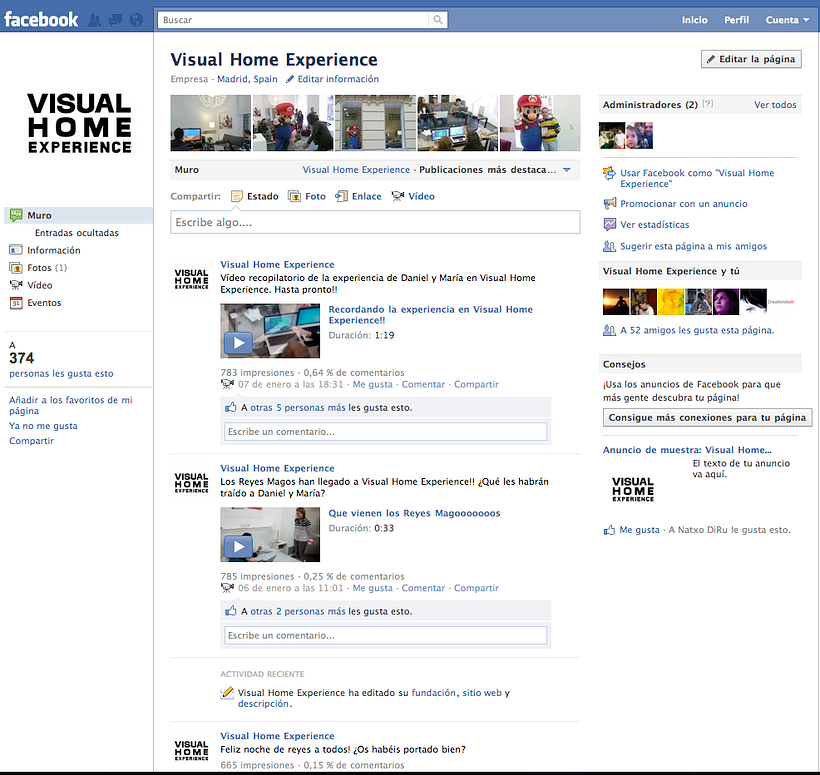Open the building facade photo thumbnail
Screen dimensions: 820x775
pos(375,123)
